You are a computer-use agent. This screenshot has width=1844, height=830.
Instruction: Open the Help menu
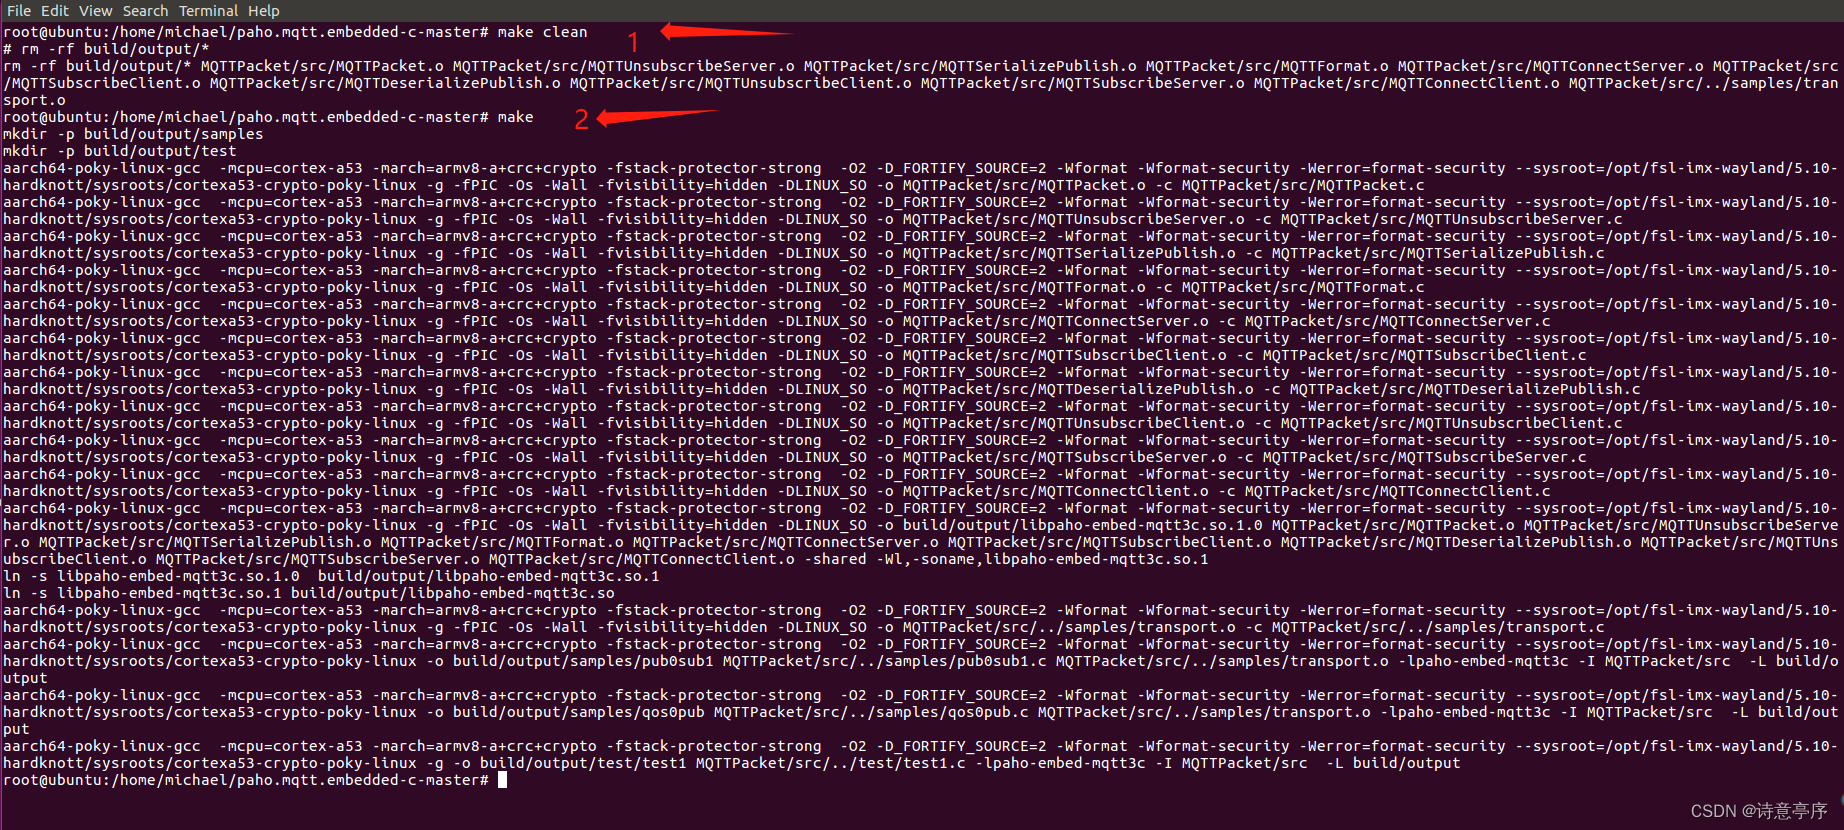(263, 10)
